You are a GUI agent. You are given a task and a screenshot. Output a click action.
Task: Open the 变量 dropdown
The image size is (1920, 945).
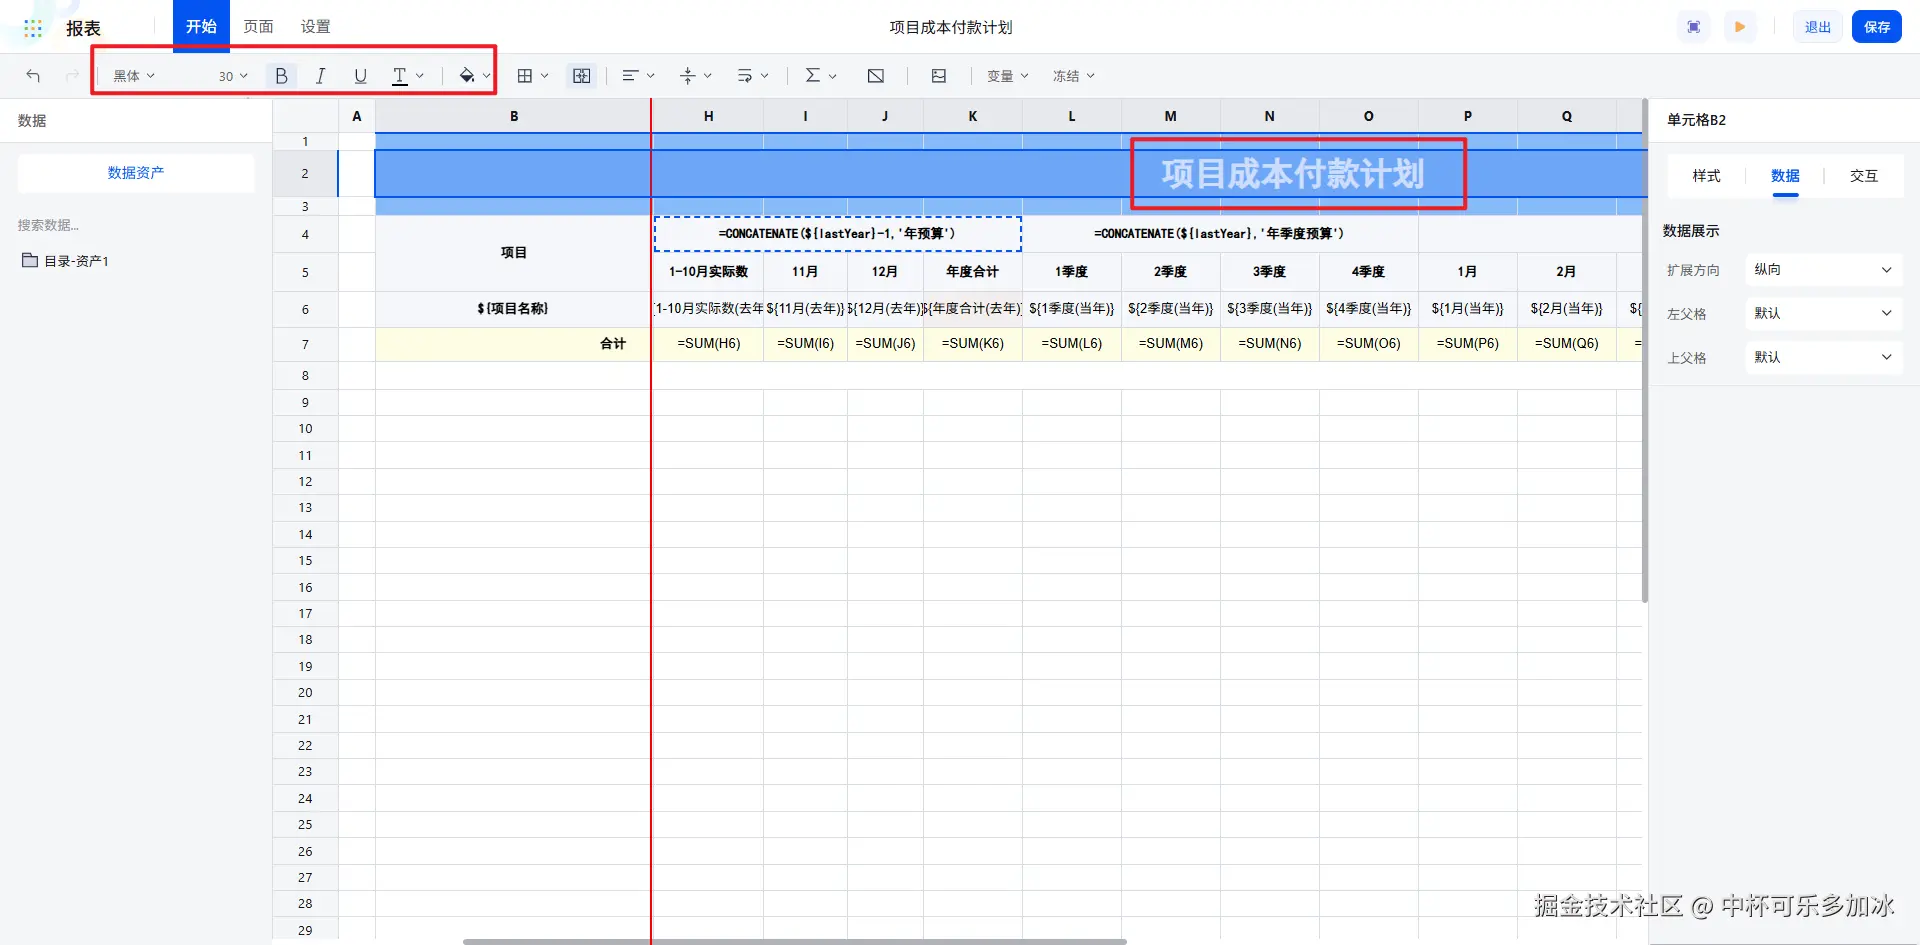point(1008,76)
